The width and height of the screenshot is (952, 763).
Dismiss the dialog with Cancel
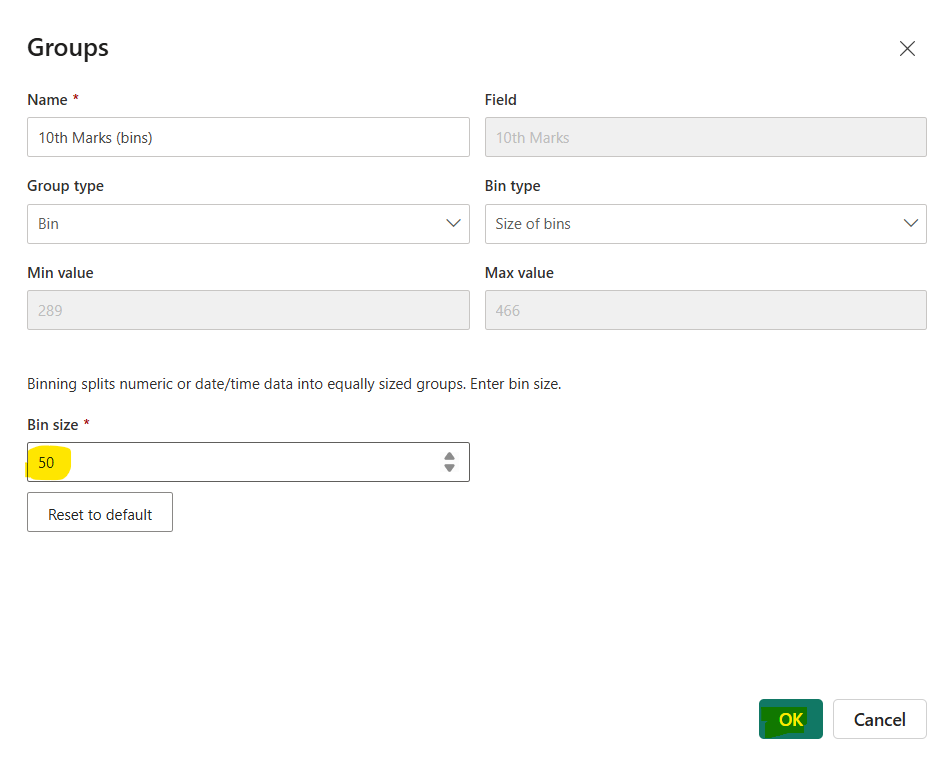pos(879,719)
